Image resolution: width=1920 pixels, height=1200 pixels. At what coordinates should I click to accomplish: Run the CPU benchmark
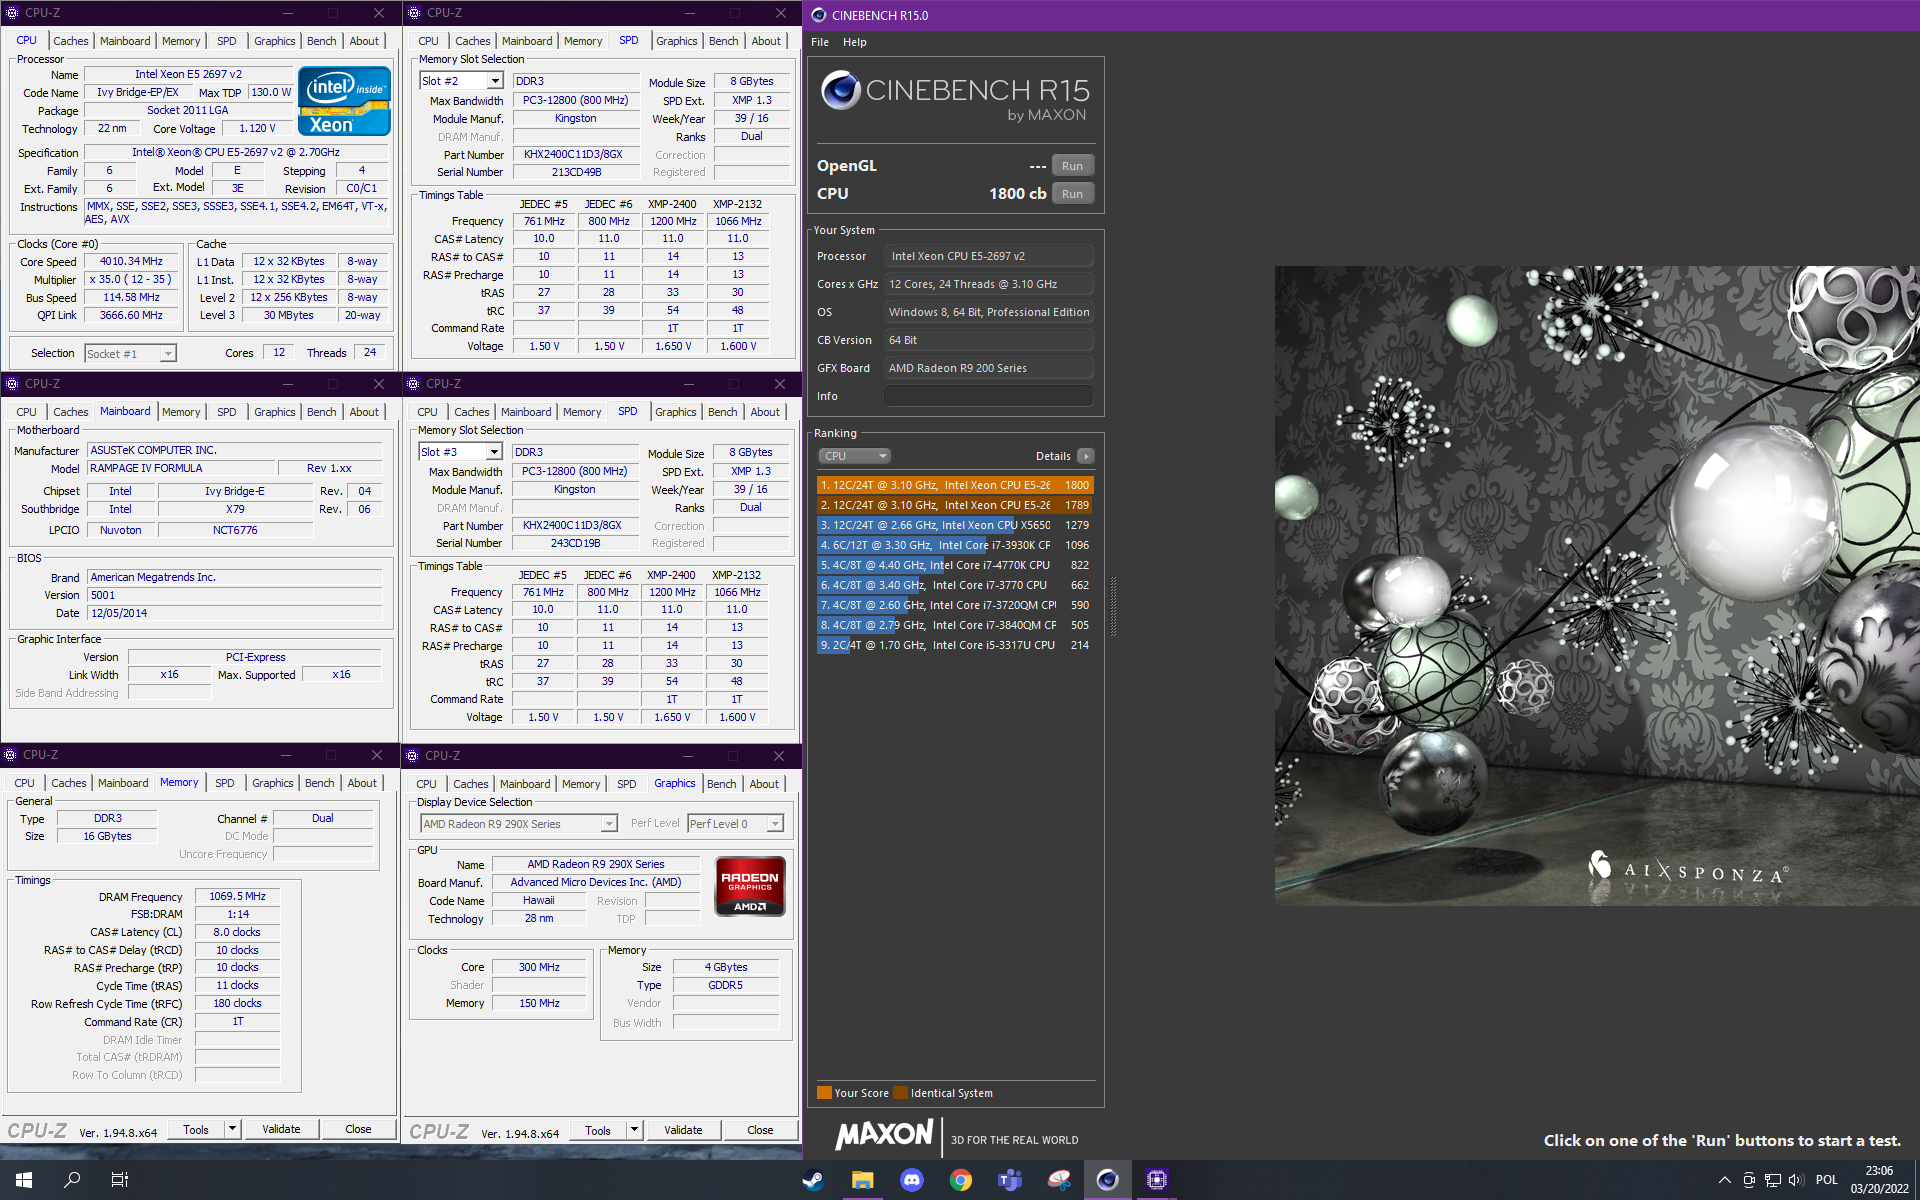[x=1073, y=194]
